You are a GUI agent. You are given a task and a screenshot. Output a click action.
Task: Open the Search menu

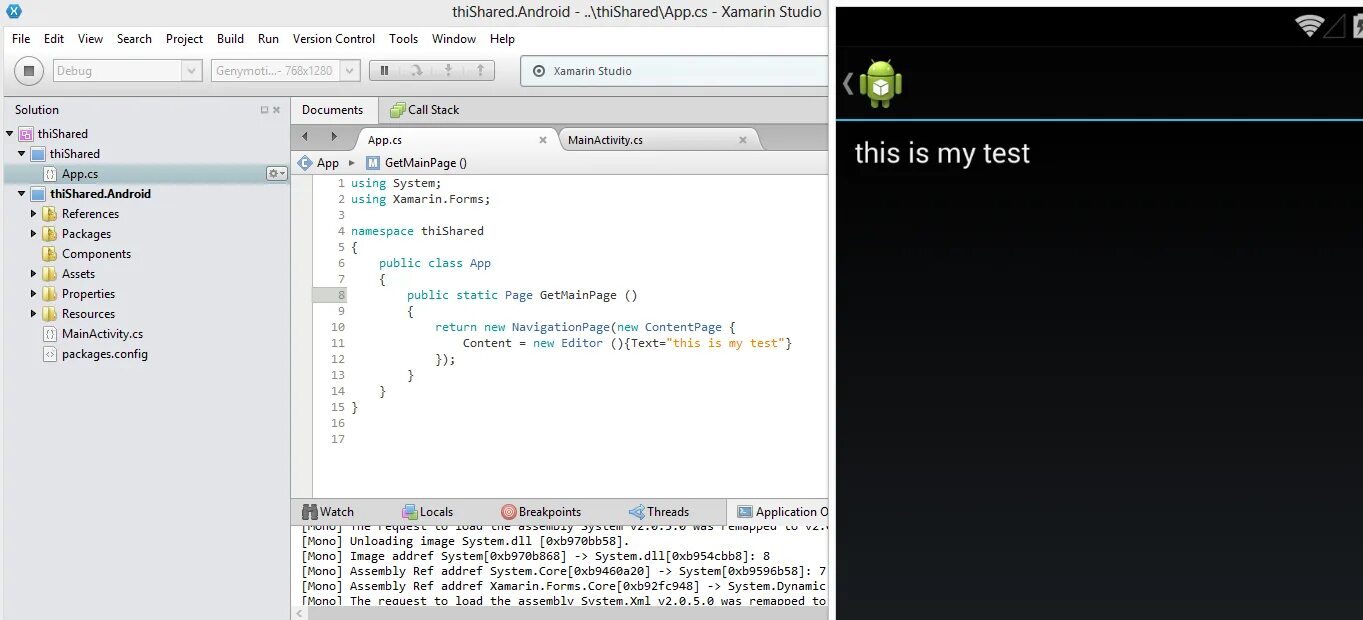pyautogui.click(x=134, y=39)
